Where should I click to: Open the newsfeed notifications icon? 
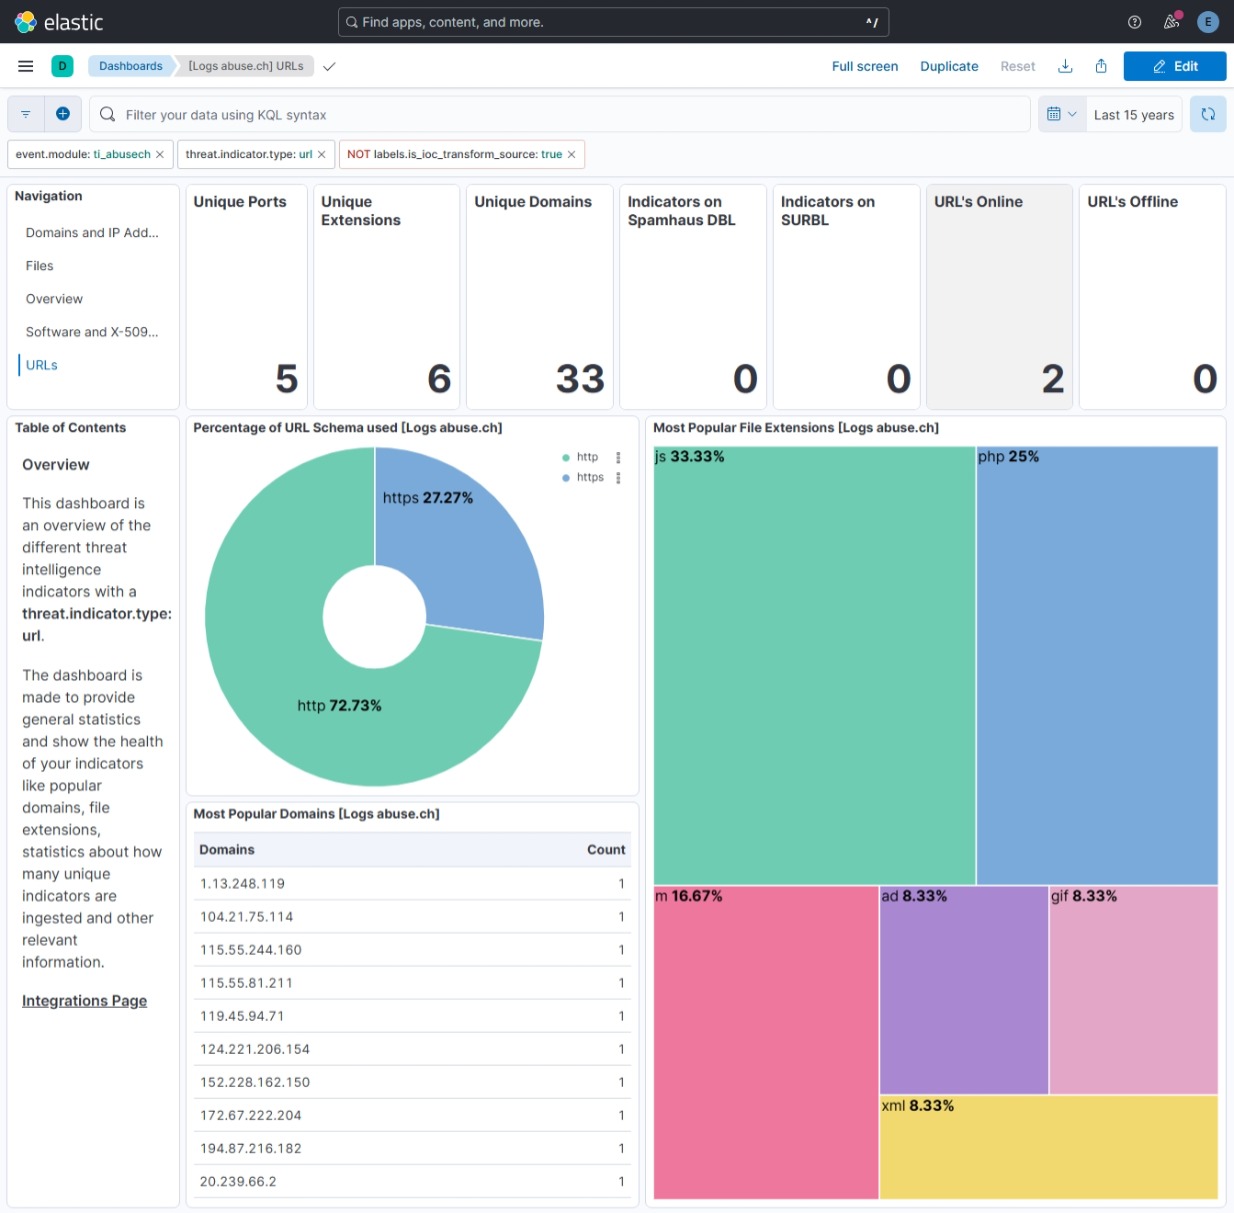tap(1171, 22)
